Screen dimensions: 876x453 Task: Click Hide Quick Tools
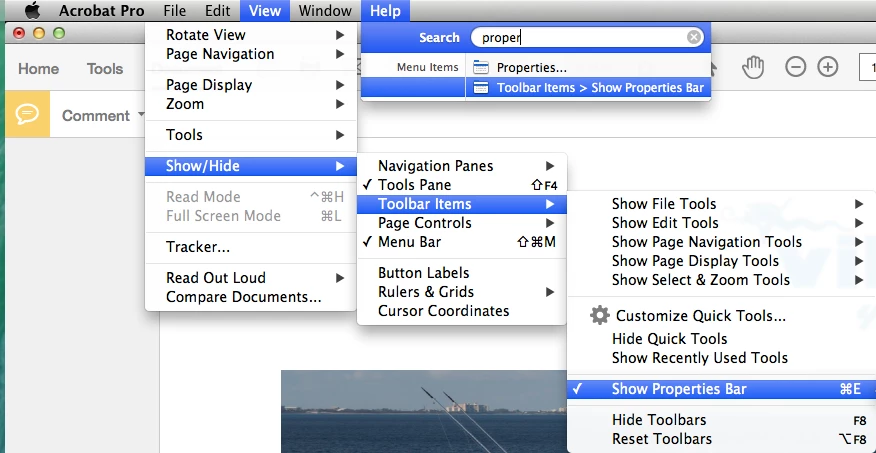721,339
